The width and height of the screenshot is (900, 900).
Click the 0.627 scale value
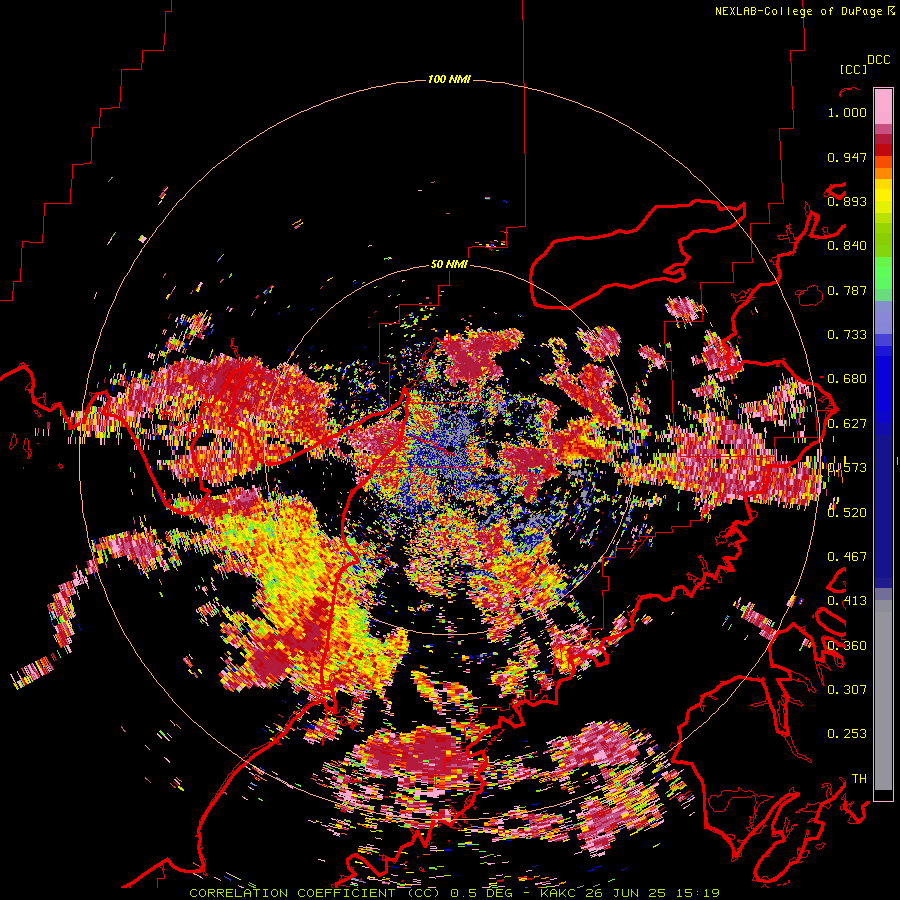(847, 424)
